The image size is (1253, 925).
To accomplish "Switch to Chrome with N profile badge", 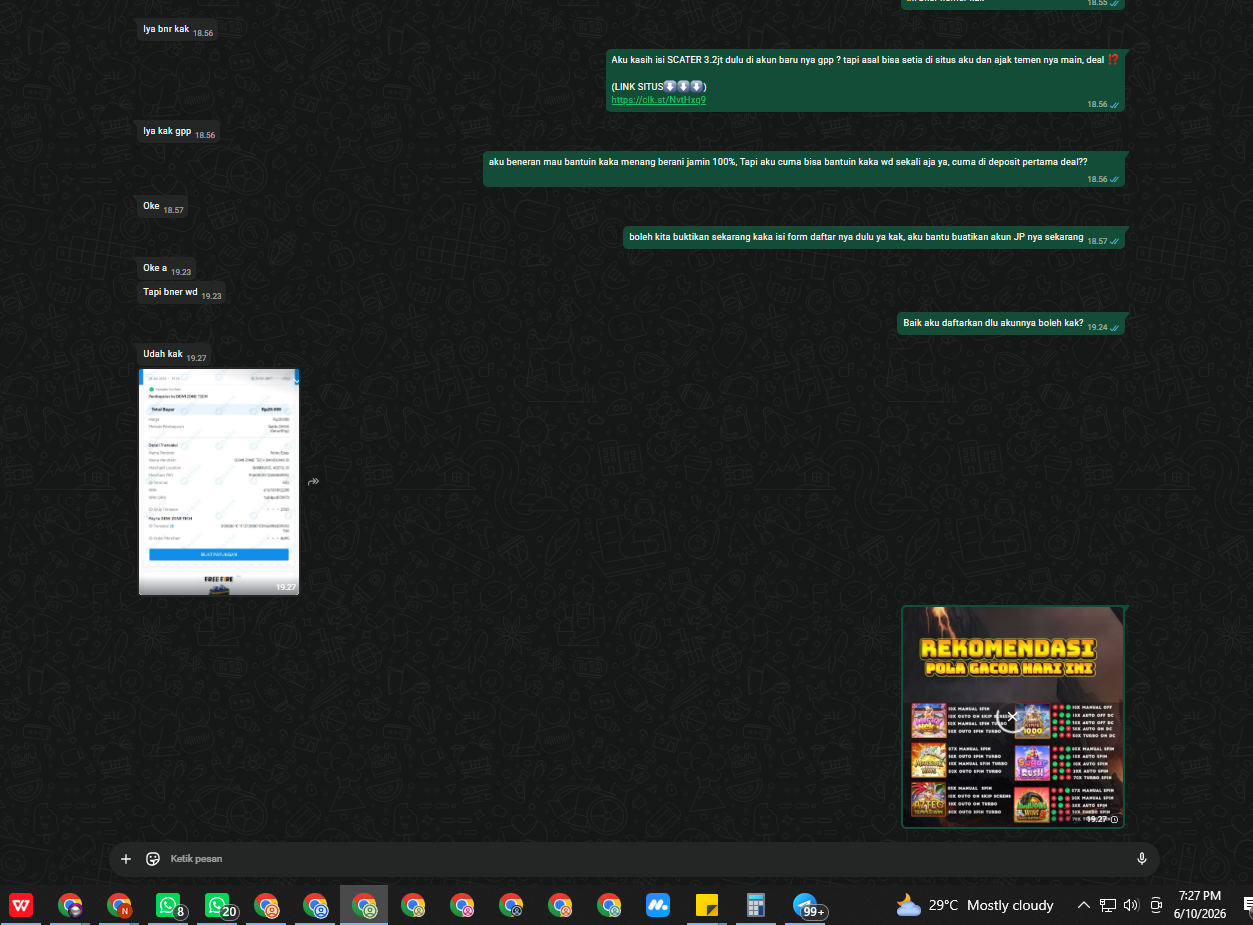I will tap(120, 906).
